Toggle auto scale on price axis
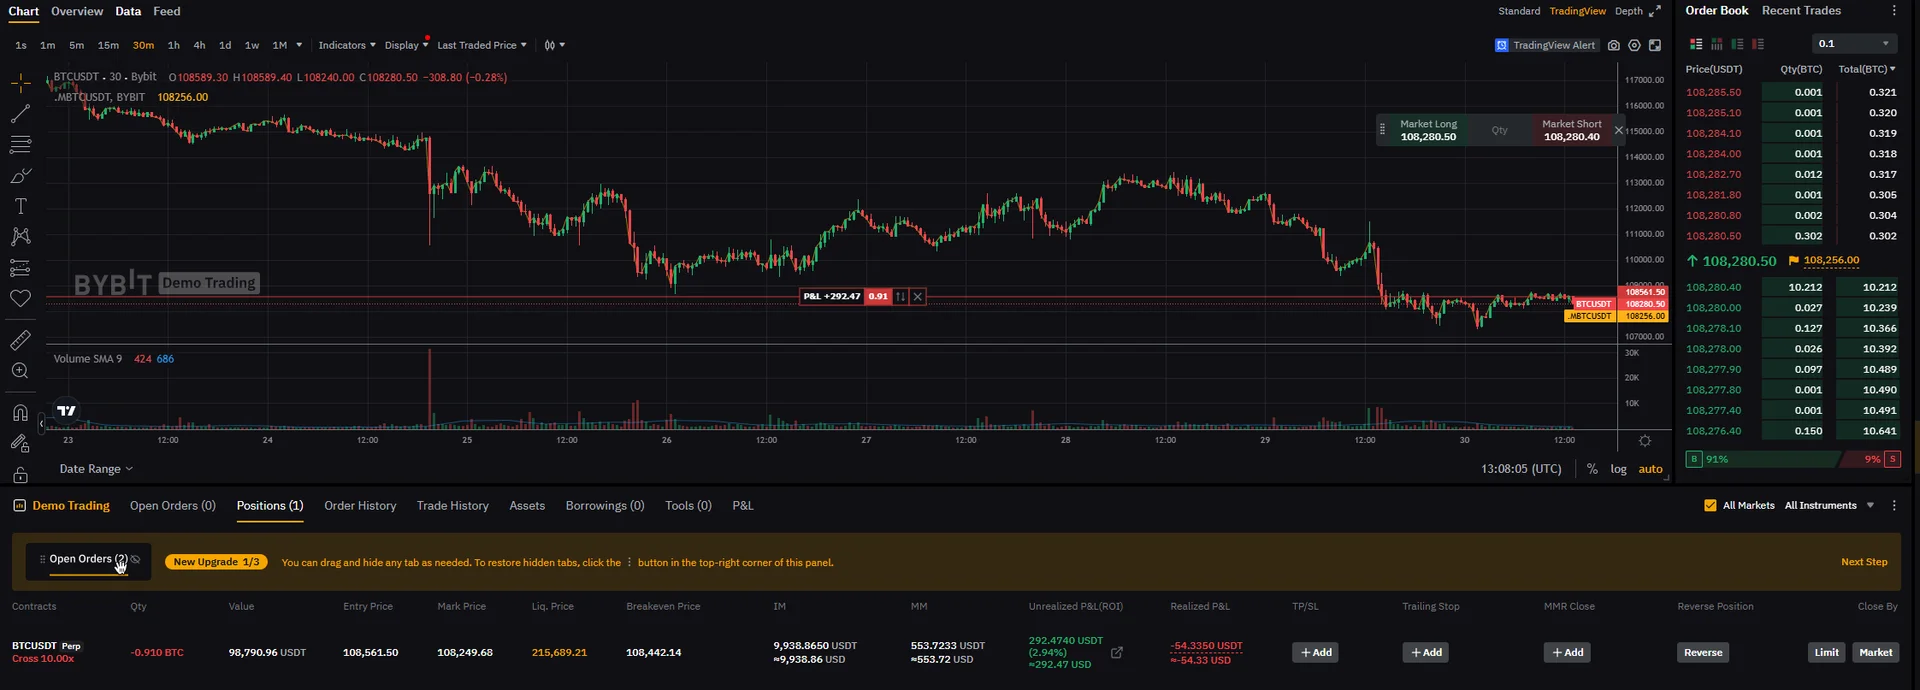This screenshot has height=690, width=1920. [x=1650, y=469]
